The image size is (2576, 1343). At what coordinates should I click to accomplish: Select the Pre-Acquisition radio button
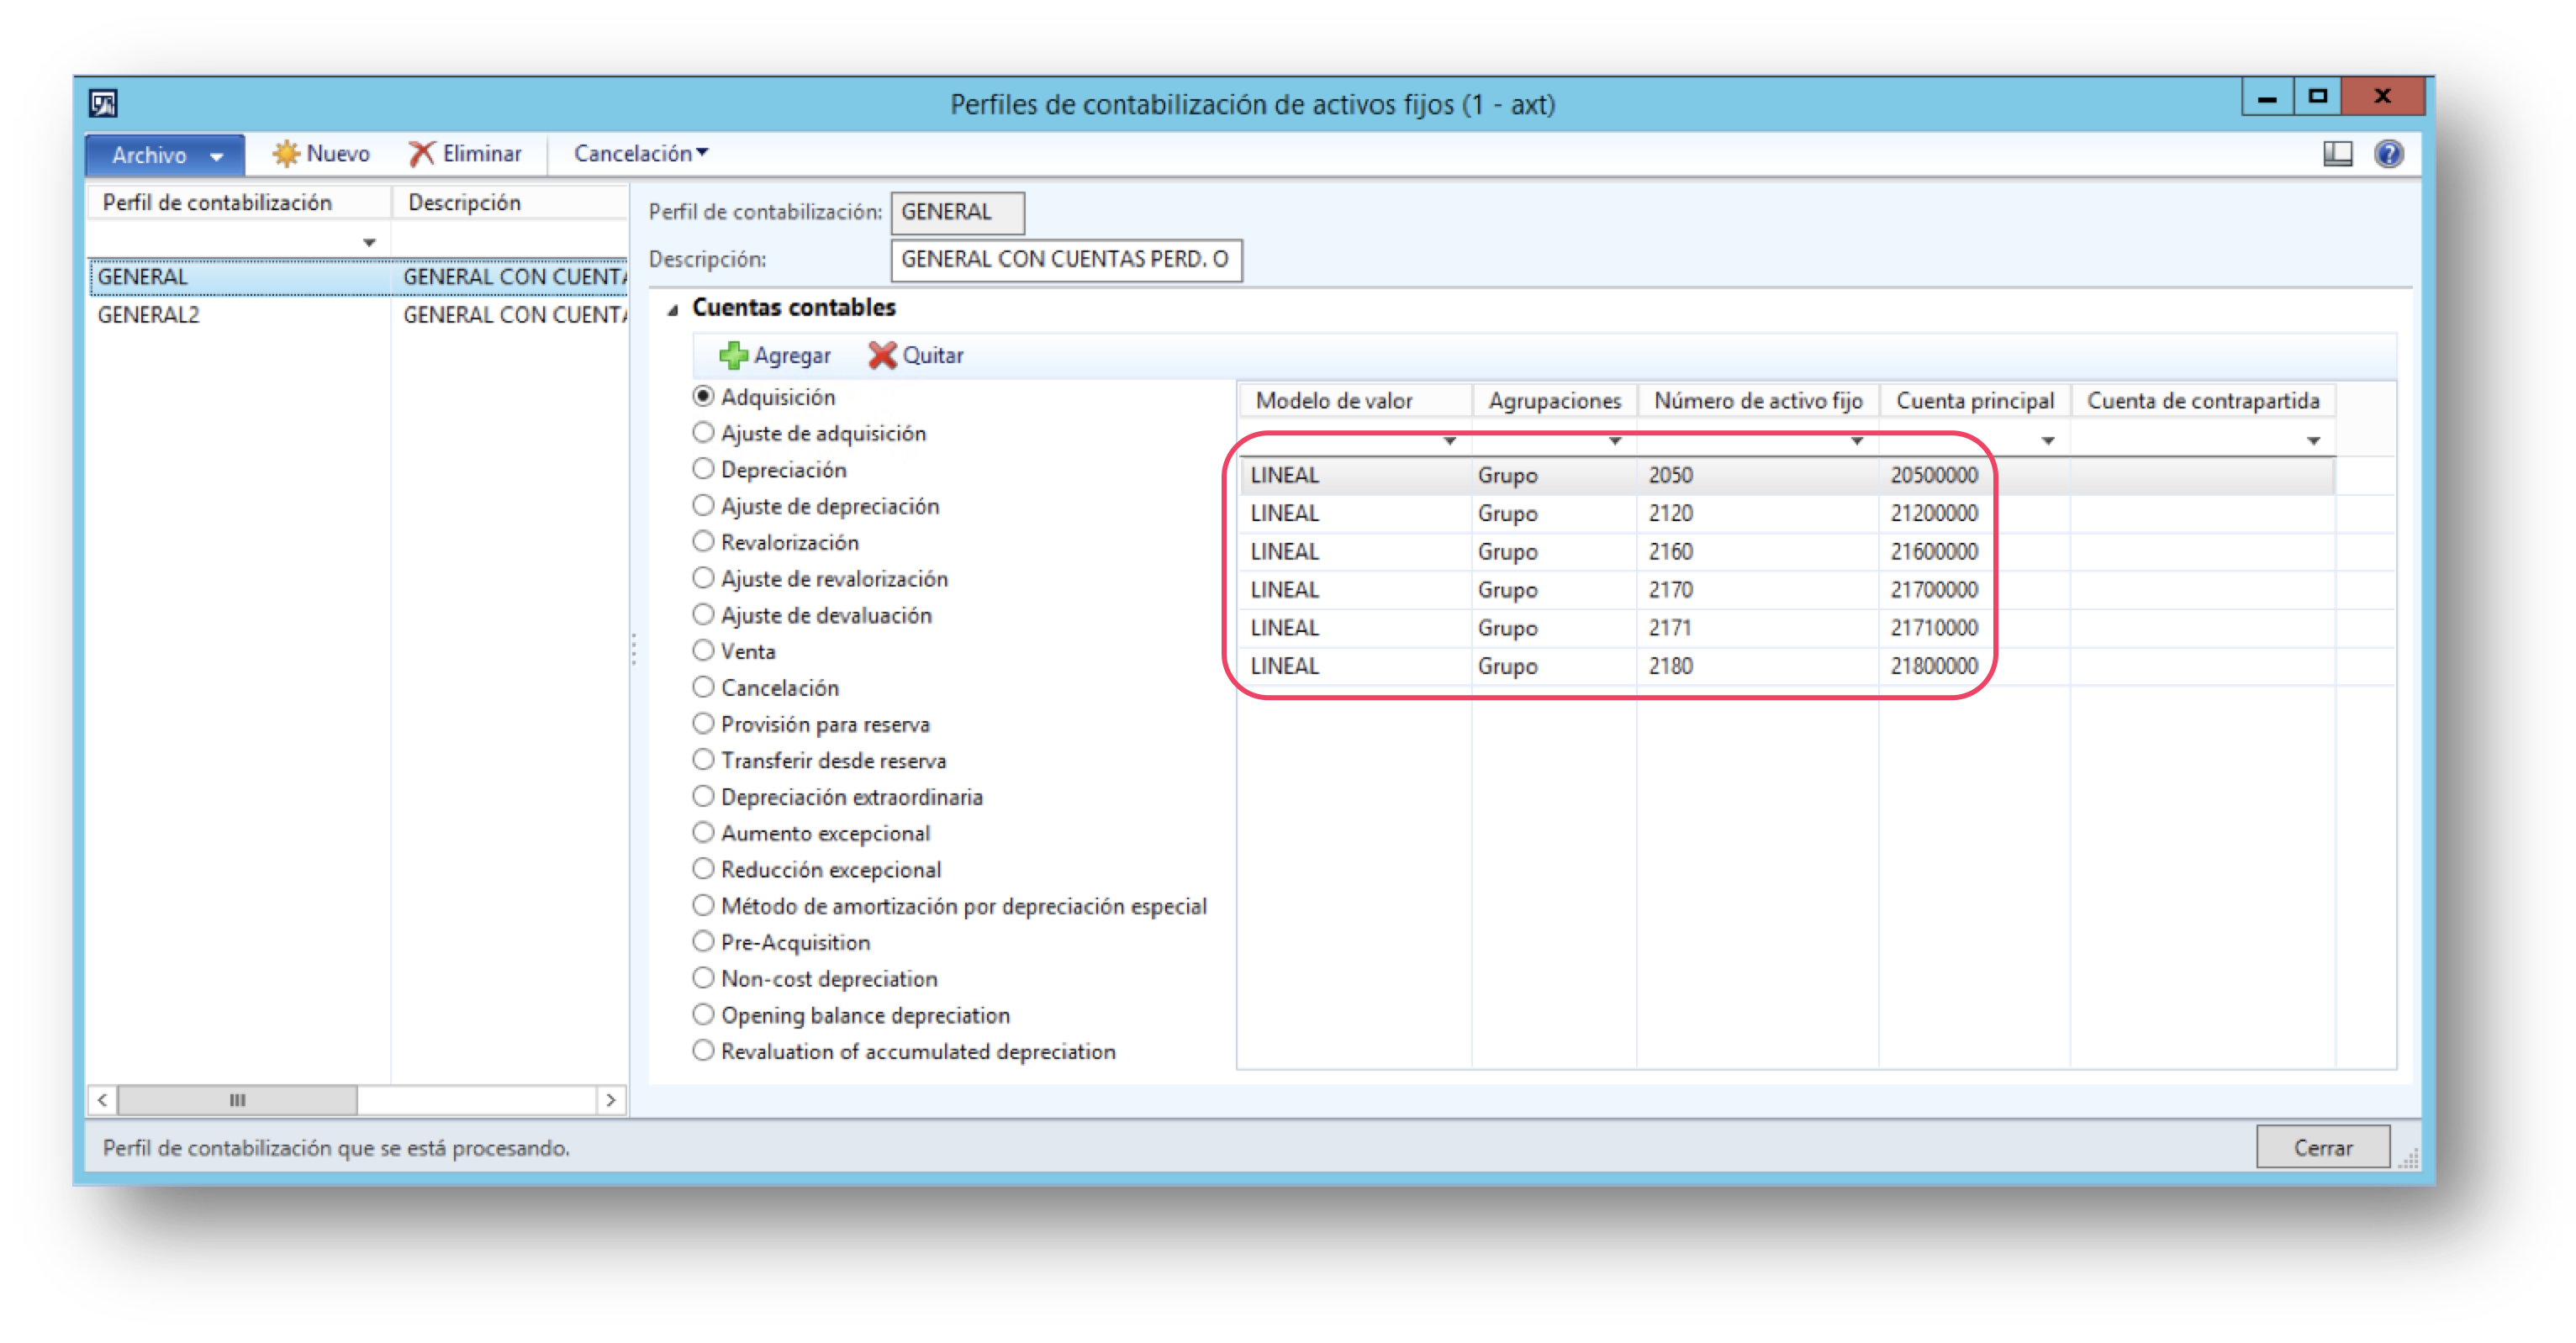click(x=704, y=941)
